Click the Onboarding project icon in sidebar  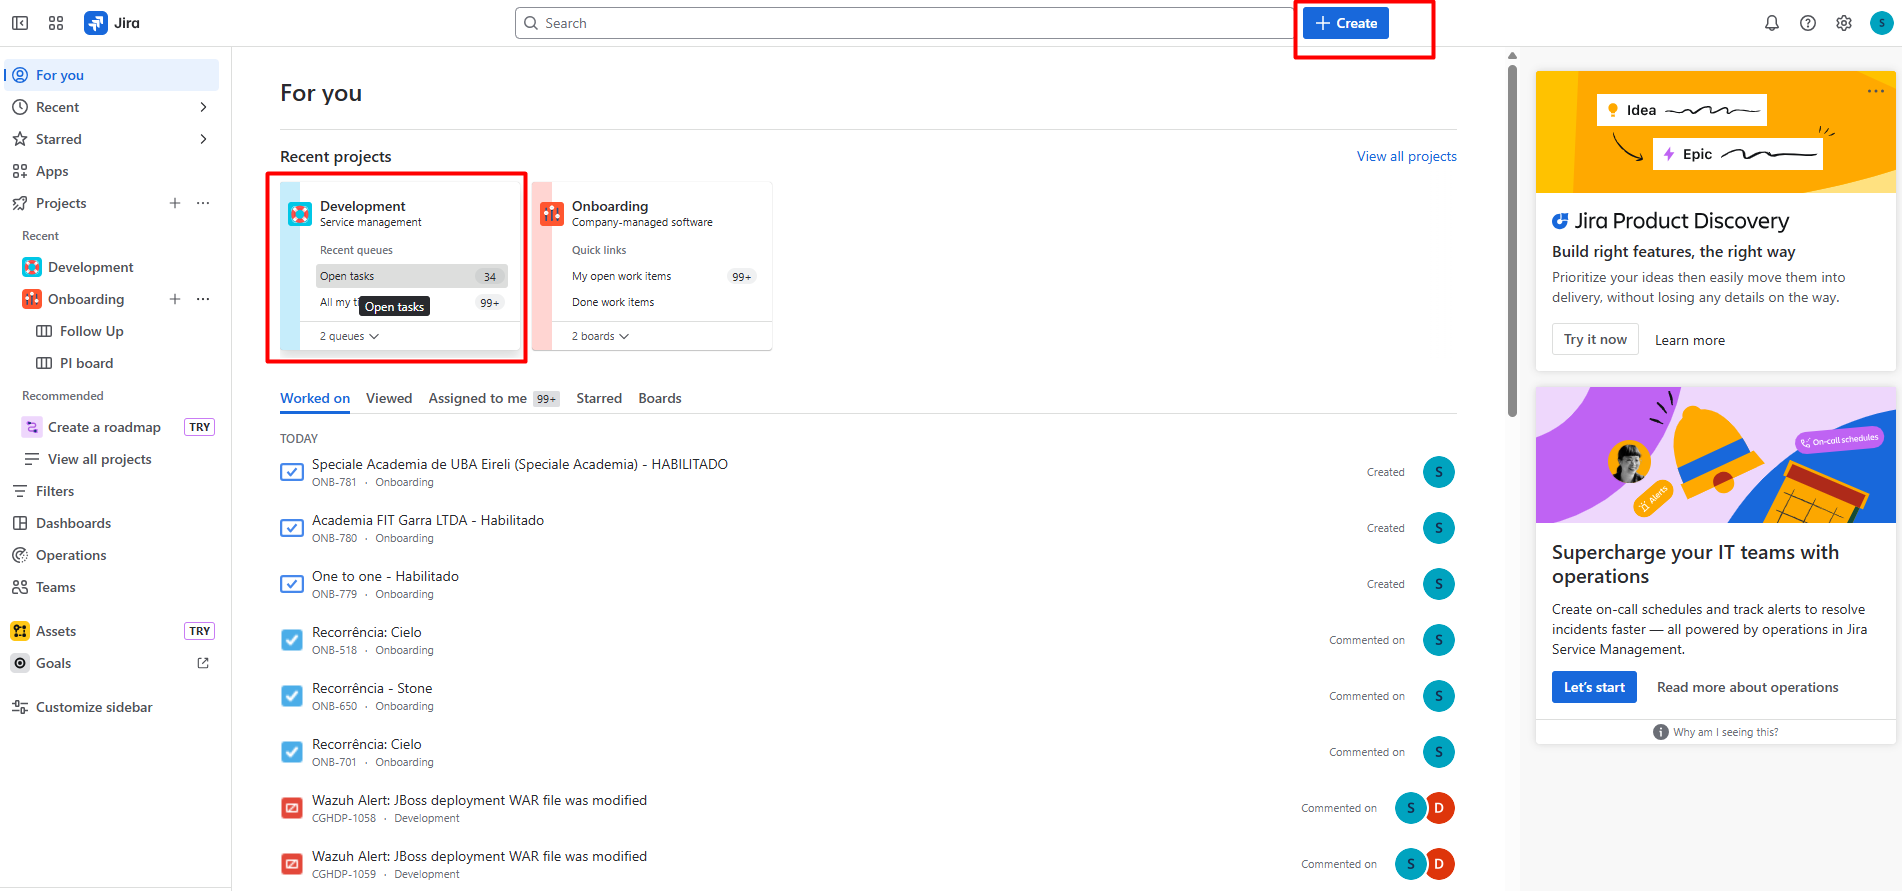(32, 299)
